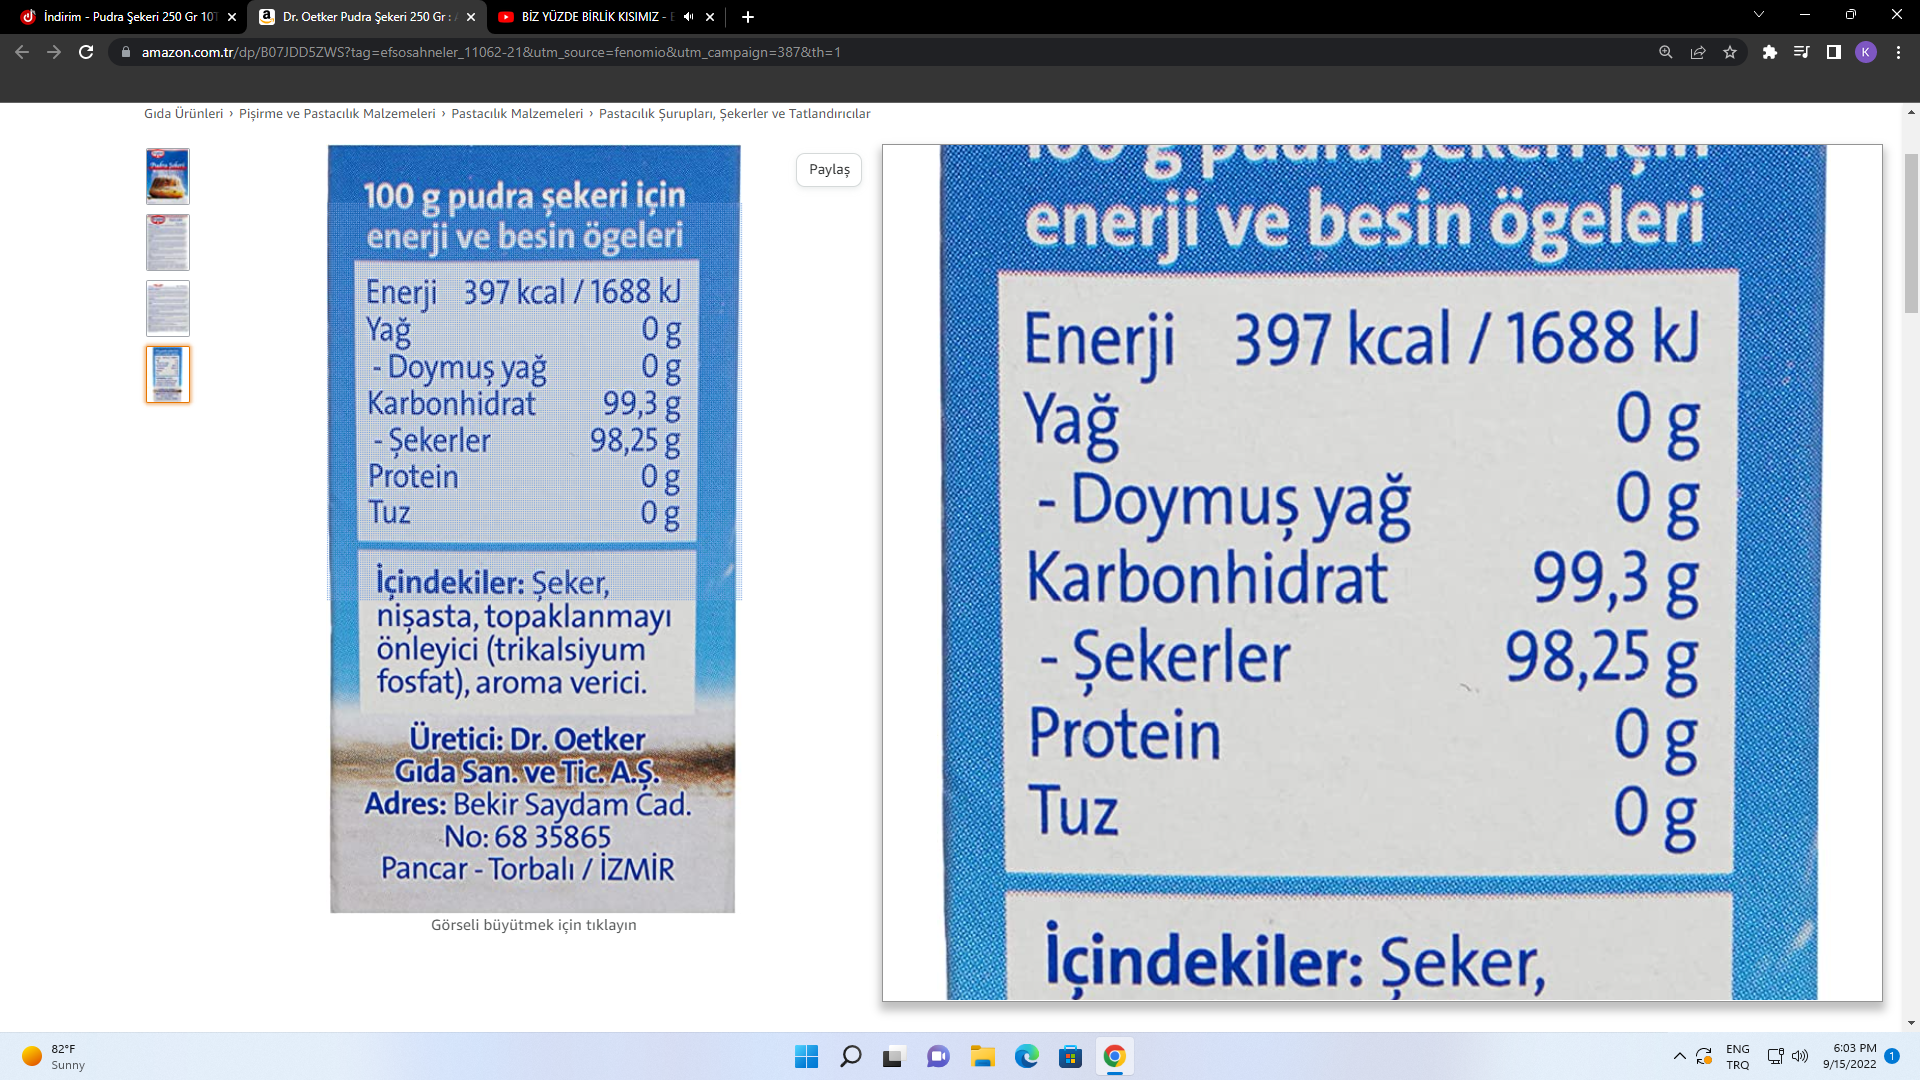Open the zoom magnifier icon in address bar
This screenshot has width=1920, height=1080.
[1666, 52]
